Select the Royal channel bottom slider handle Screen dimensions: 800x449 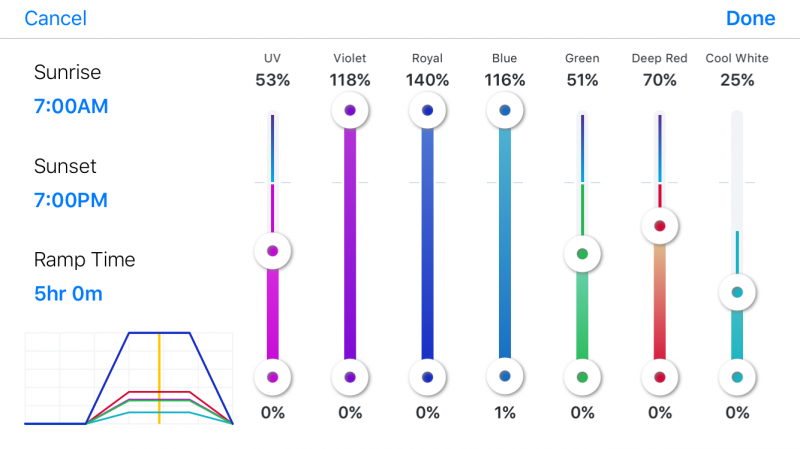click(428, 377)
